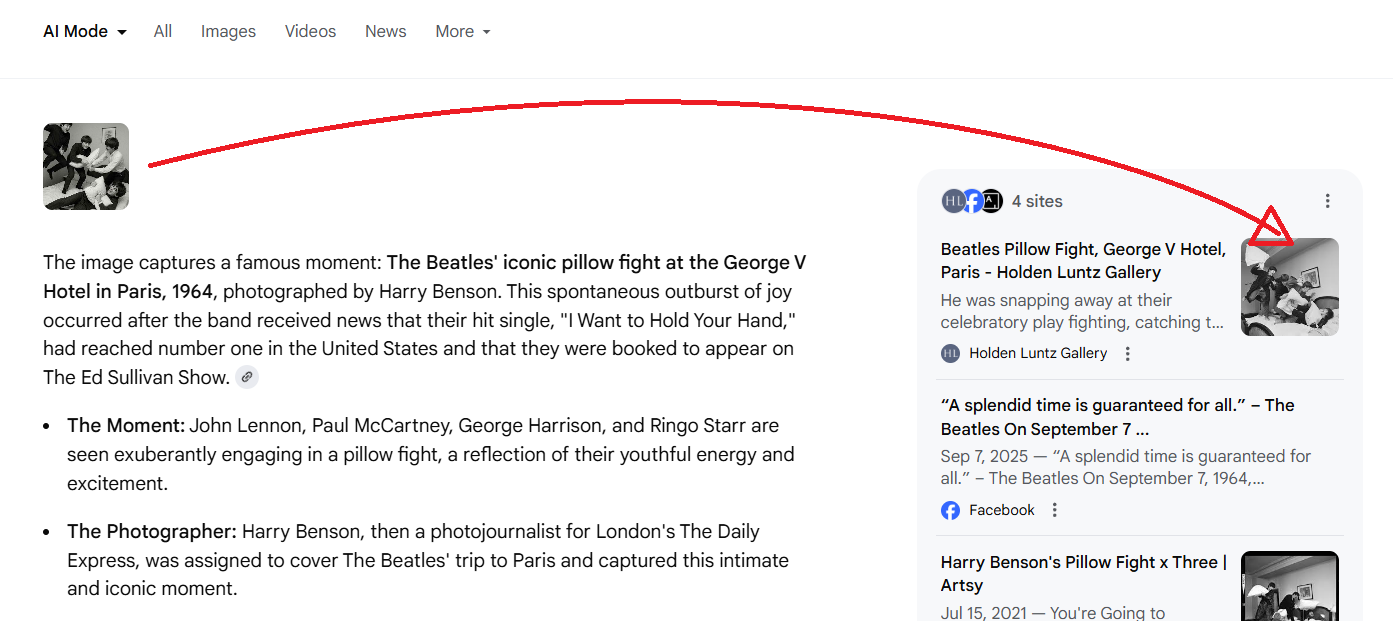The height and width of the screenshot is (621, 1393).
Task: Click 'The Photographer:' bullet heading
Action: [x=152, y=532]
